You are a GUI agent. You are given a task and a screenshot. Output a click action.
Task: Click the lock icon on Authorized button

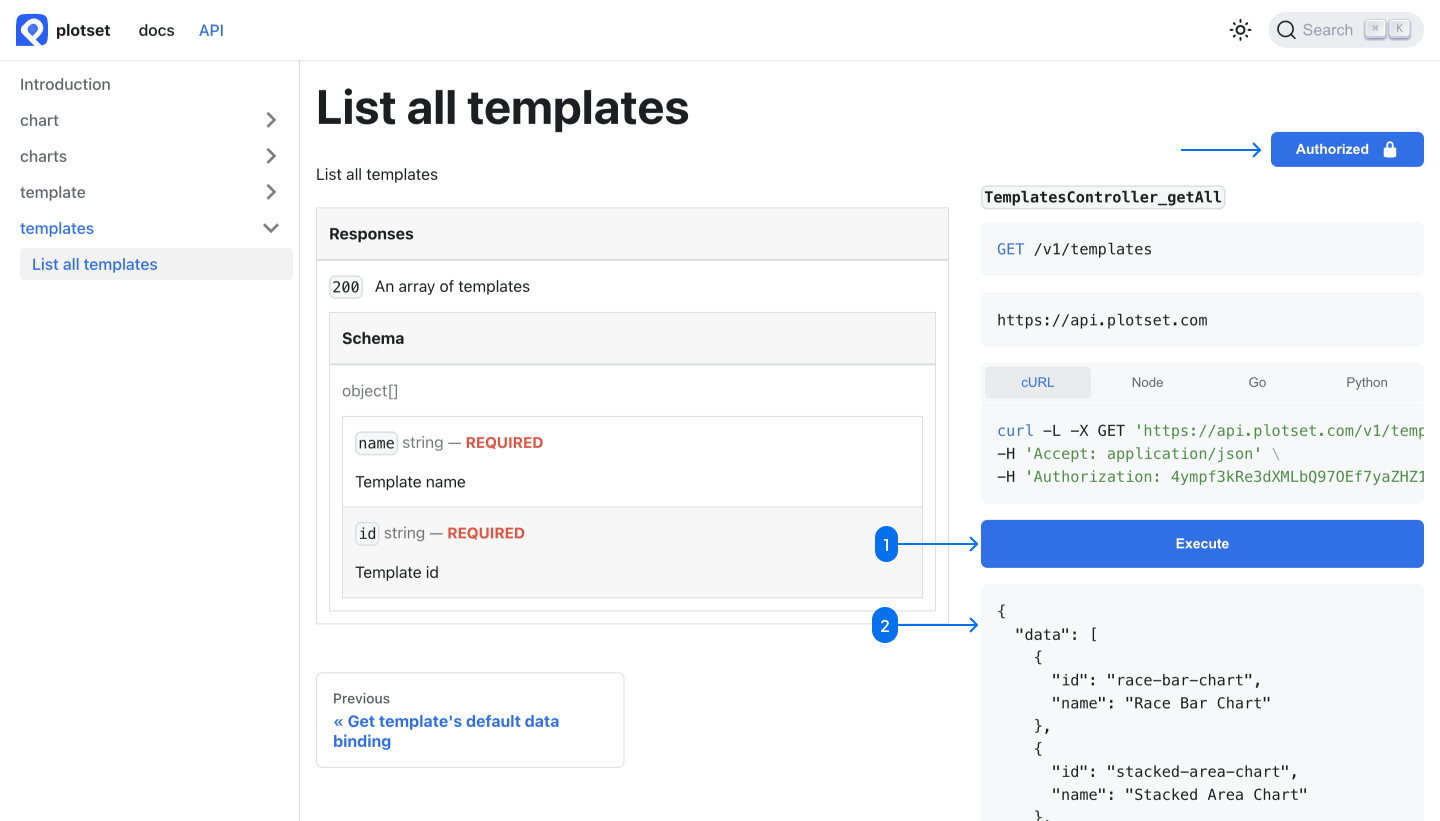pyautogui.click(x=1389, y=148)
